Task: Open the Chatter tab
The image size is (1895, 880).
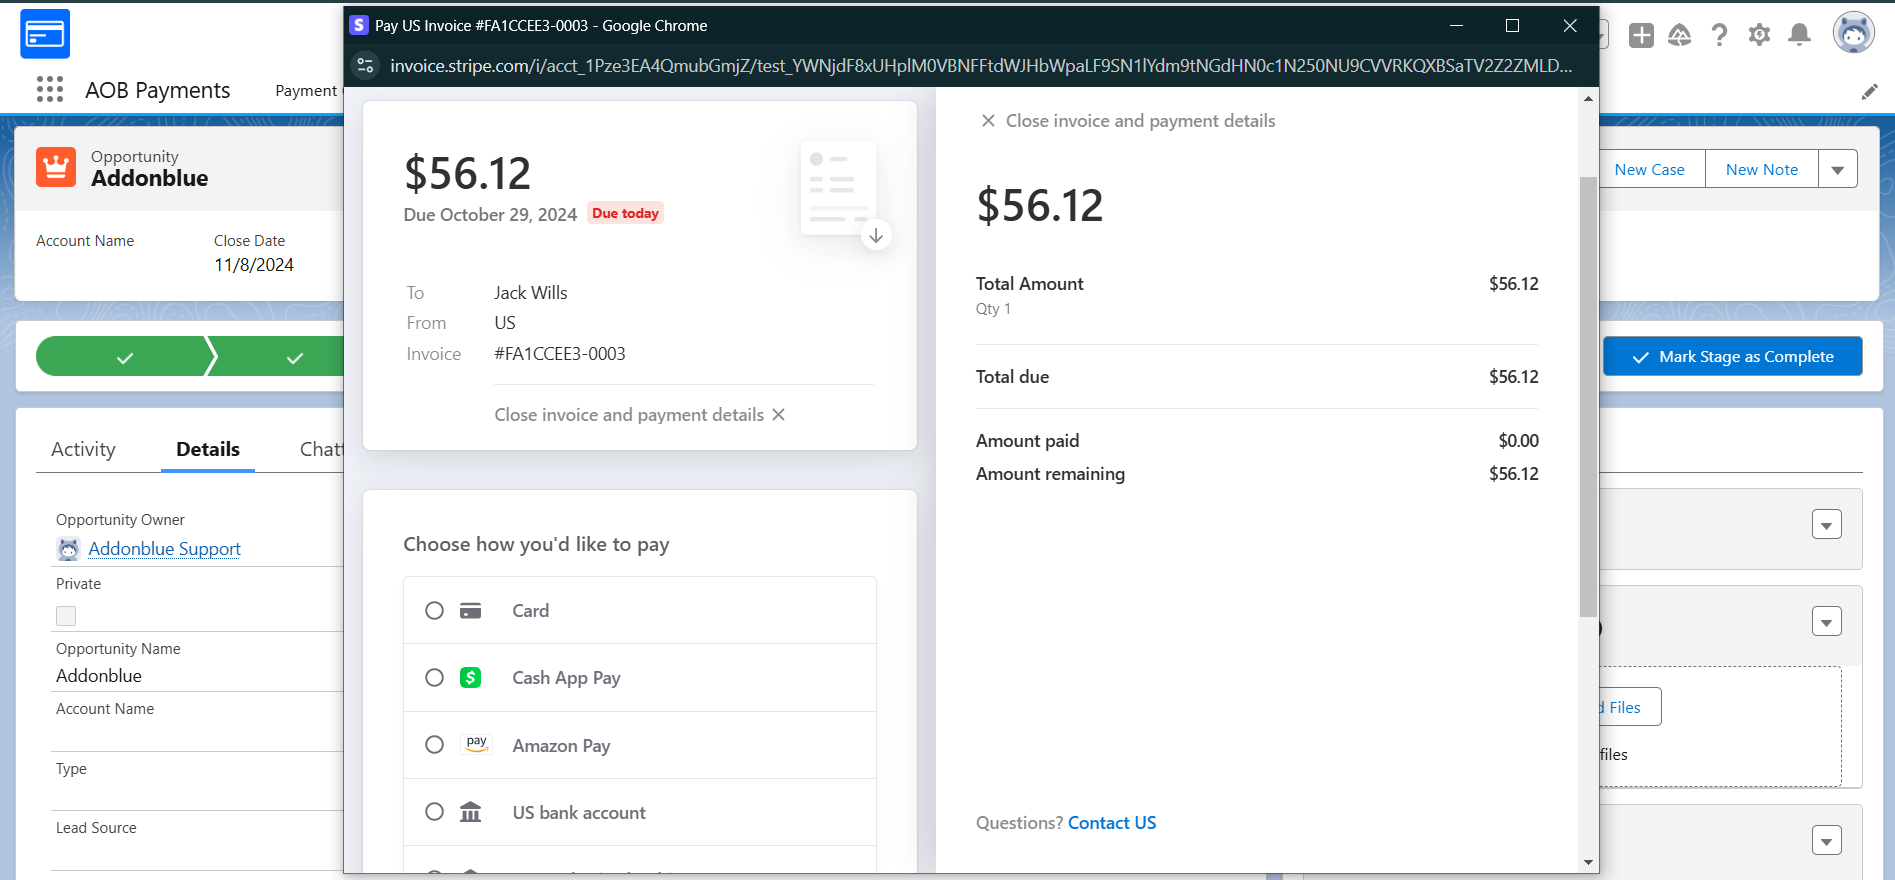Action: 321,450
